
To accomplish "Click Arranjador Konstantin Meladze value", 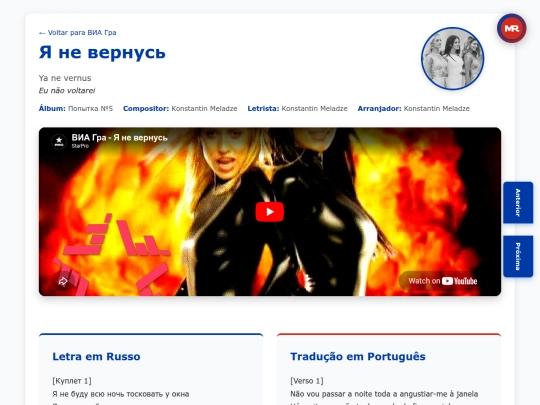I will [437, 108].
